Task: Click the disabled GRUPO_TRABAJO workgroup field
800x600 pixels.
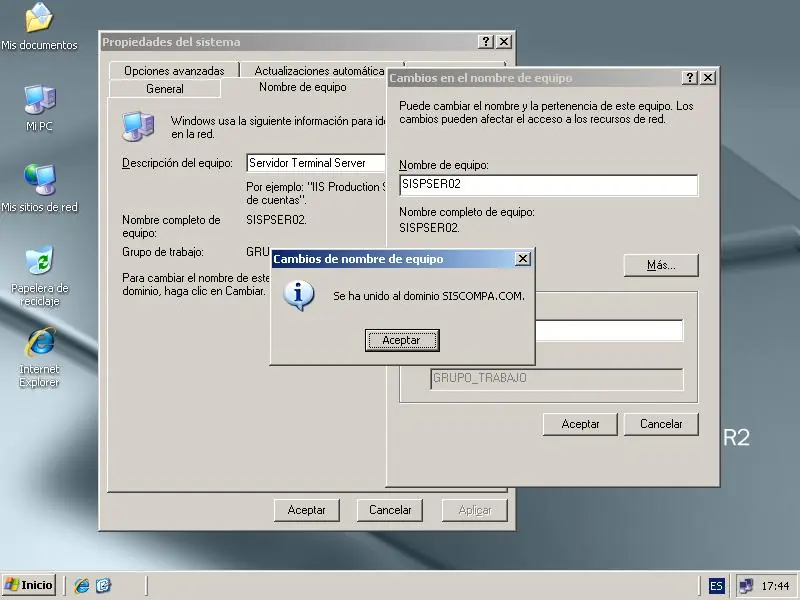Action: pyautogui.click(x=557, y=379)
